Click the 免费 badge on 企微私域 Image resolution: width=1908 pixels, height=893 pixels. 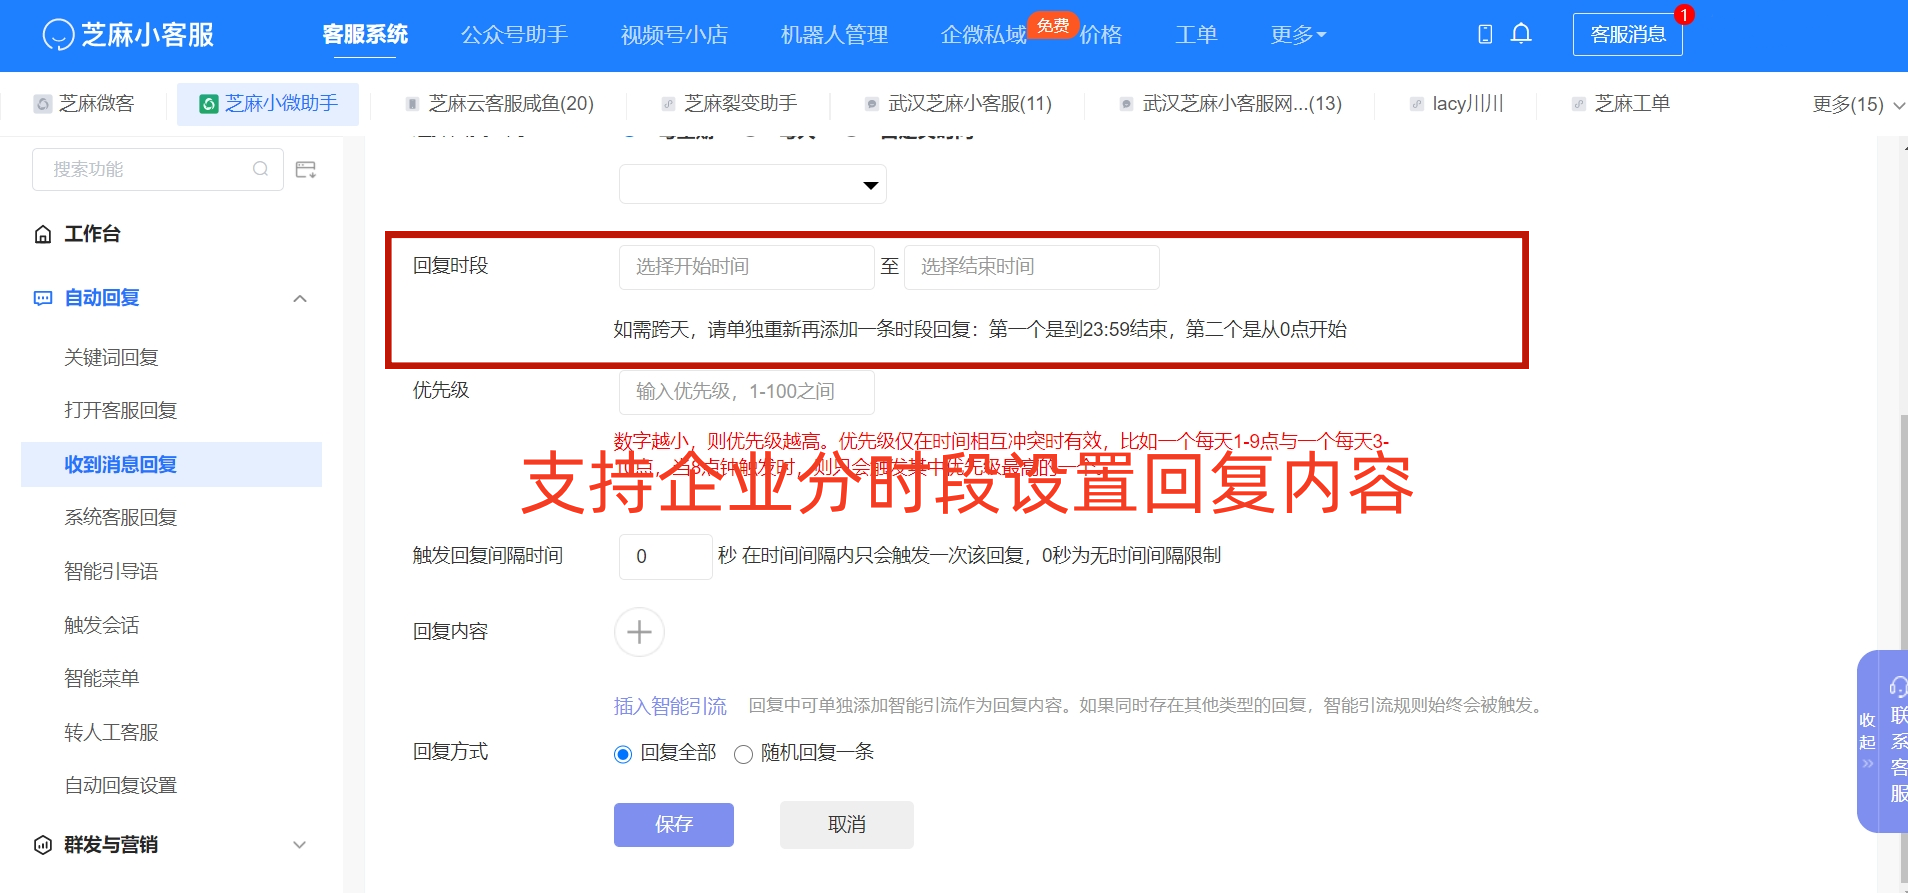tap(1053, 25)
